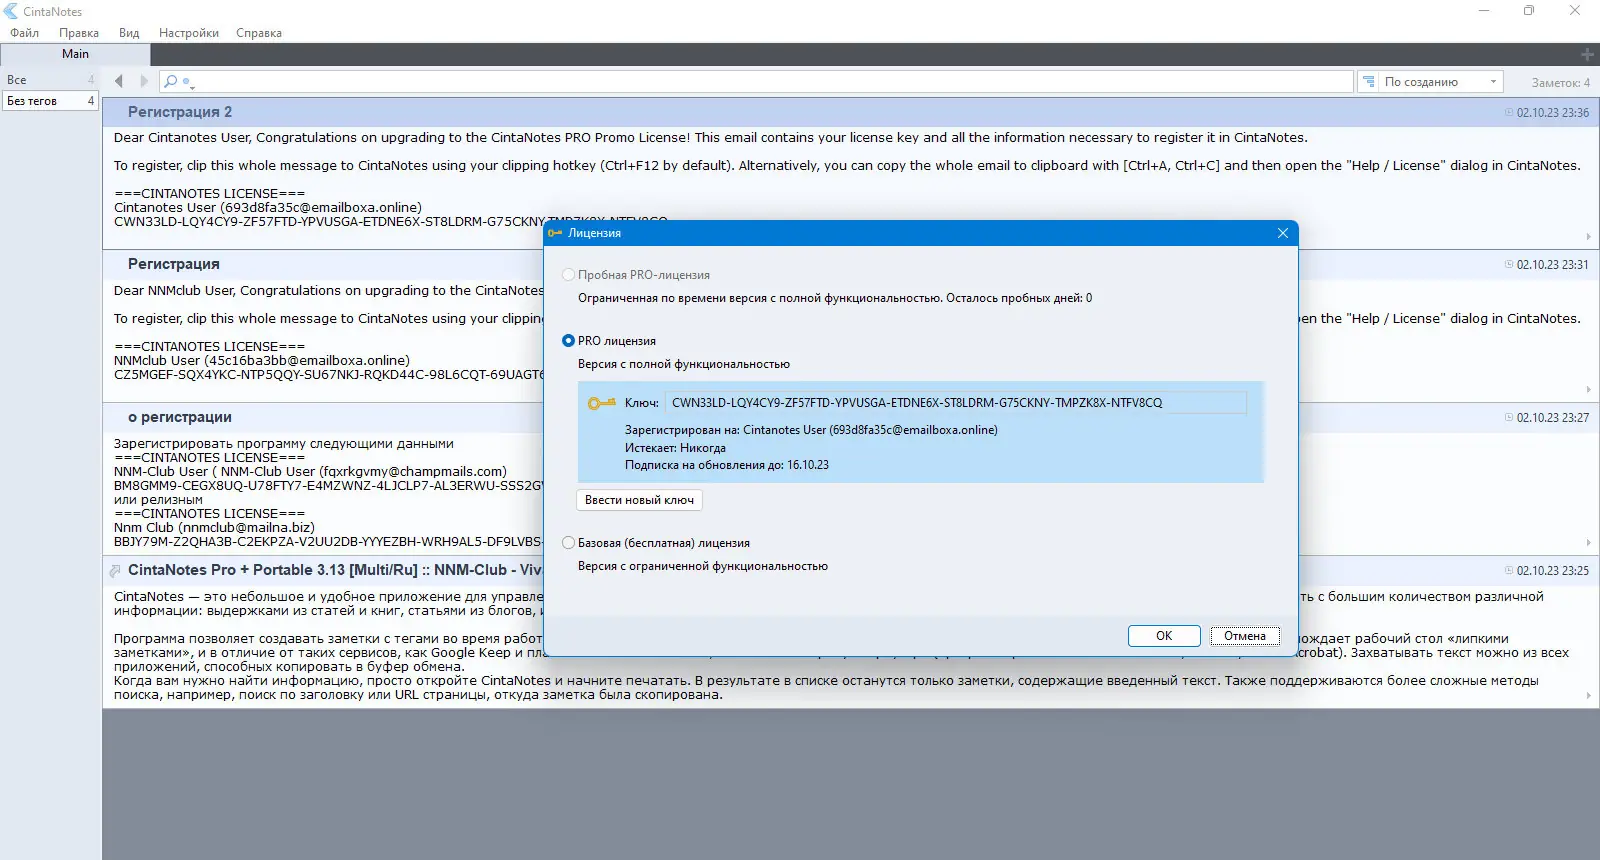Select the Все tag in sidebar

tap(49, 80)
